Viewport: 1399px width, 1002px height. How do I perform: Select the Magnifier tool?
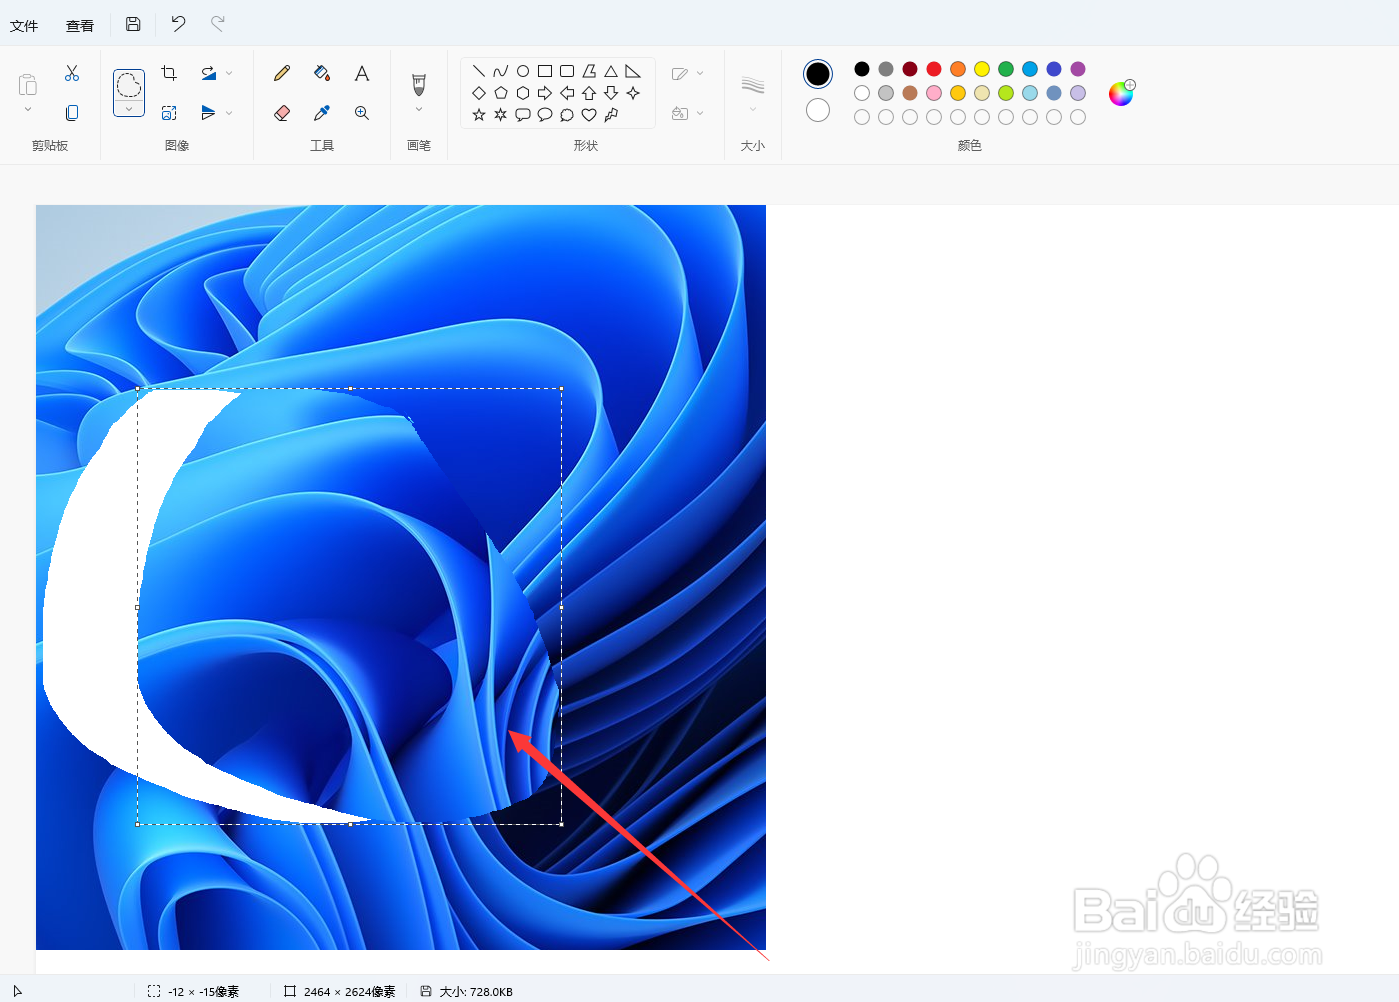[x=362, y=113]
